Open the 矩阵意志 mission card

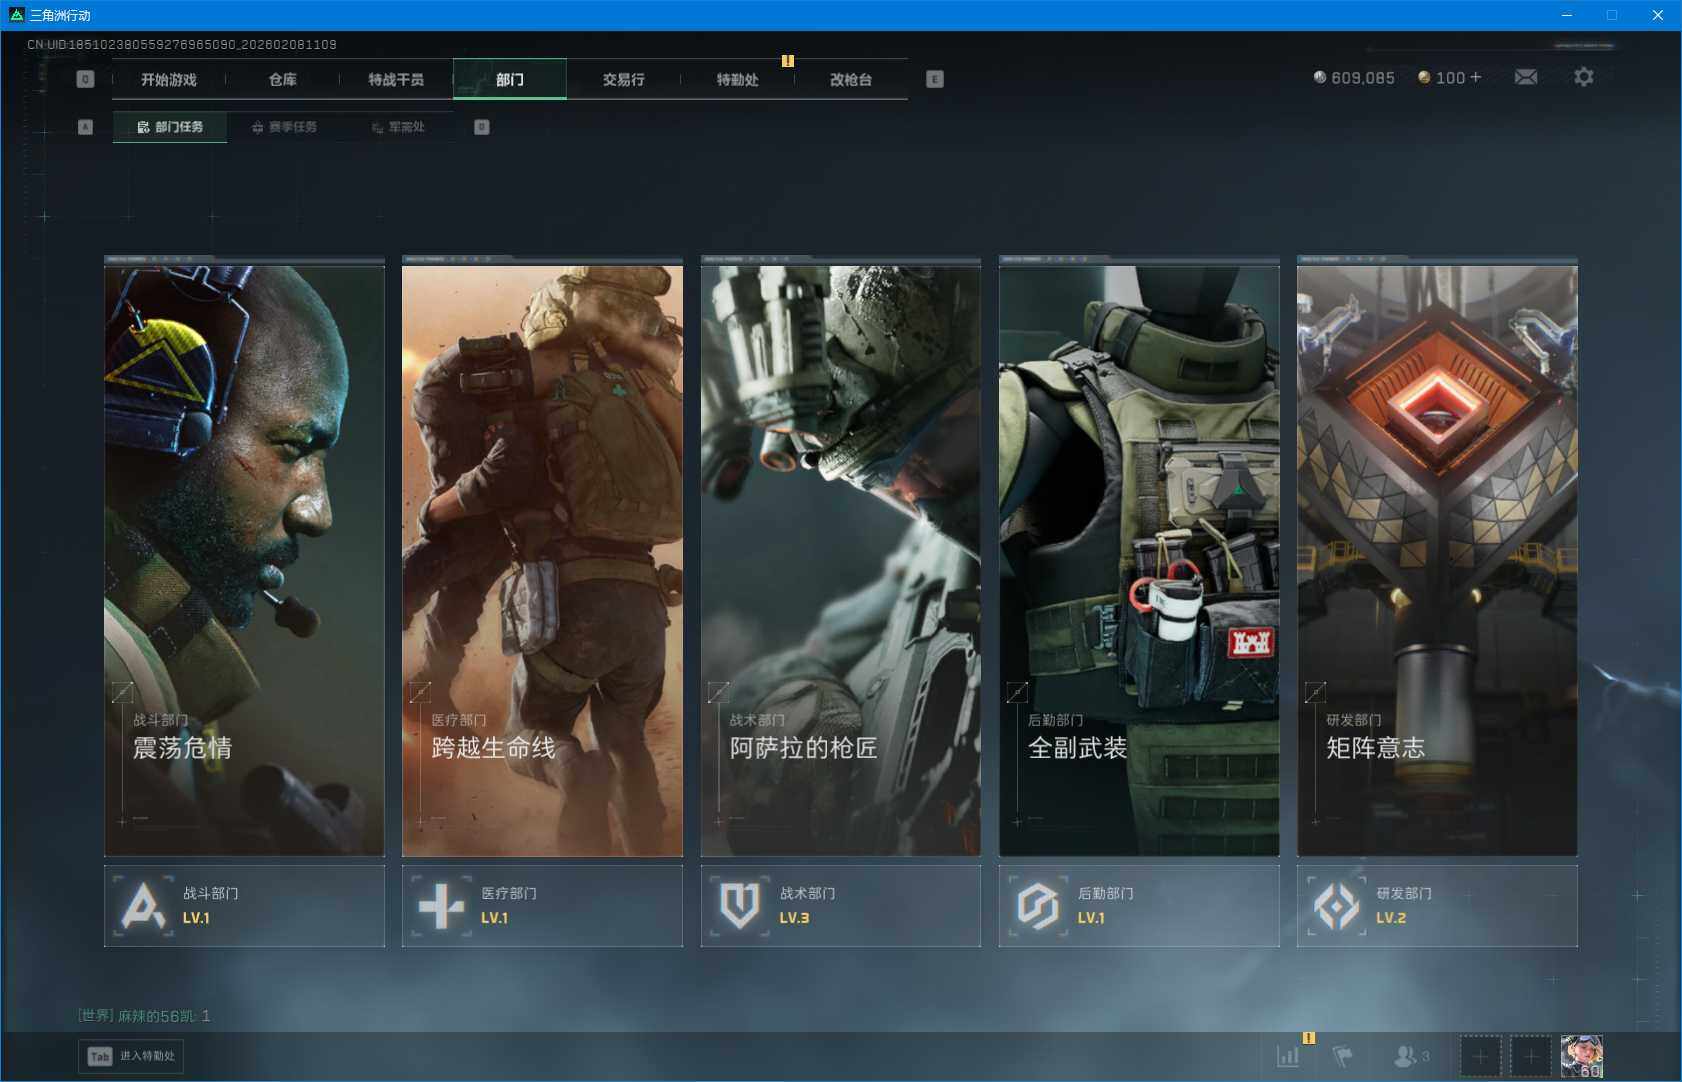coord(1436,560)
